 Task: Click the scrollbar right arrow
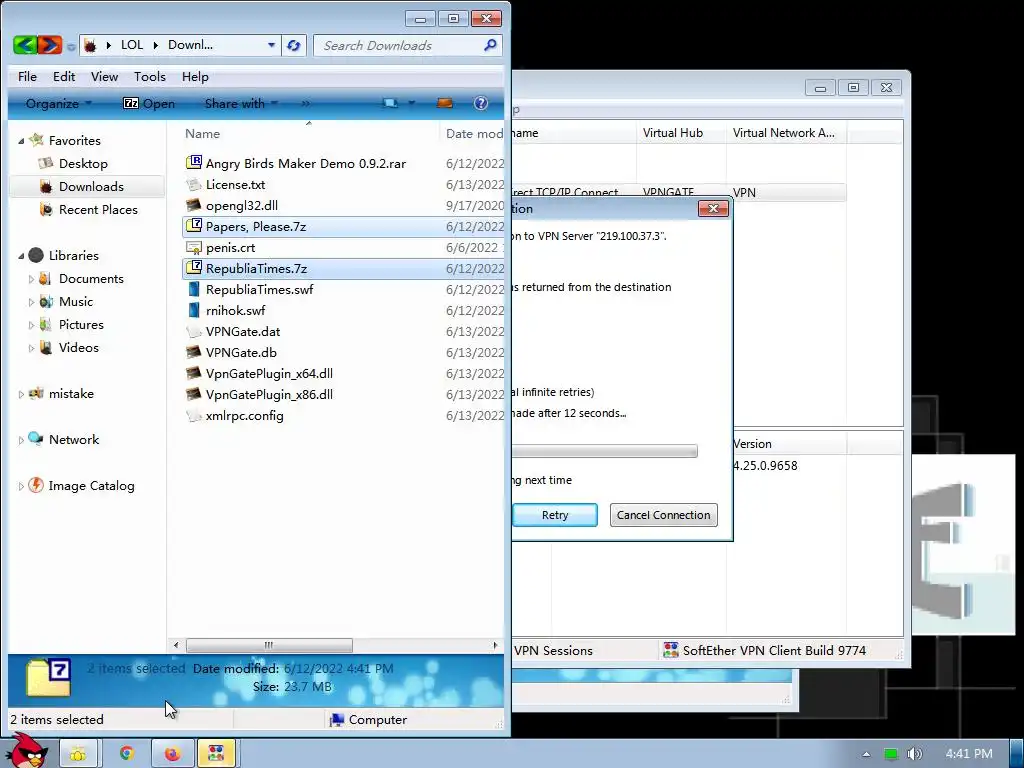tap(495, 645)
